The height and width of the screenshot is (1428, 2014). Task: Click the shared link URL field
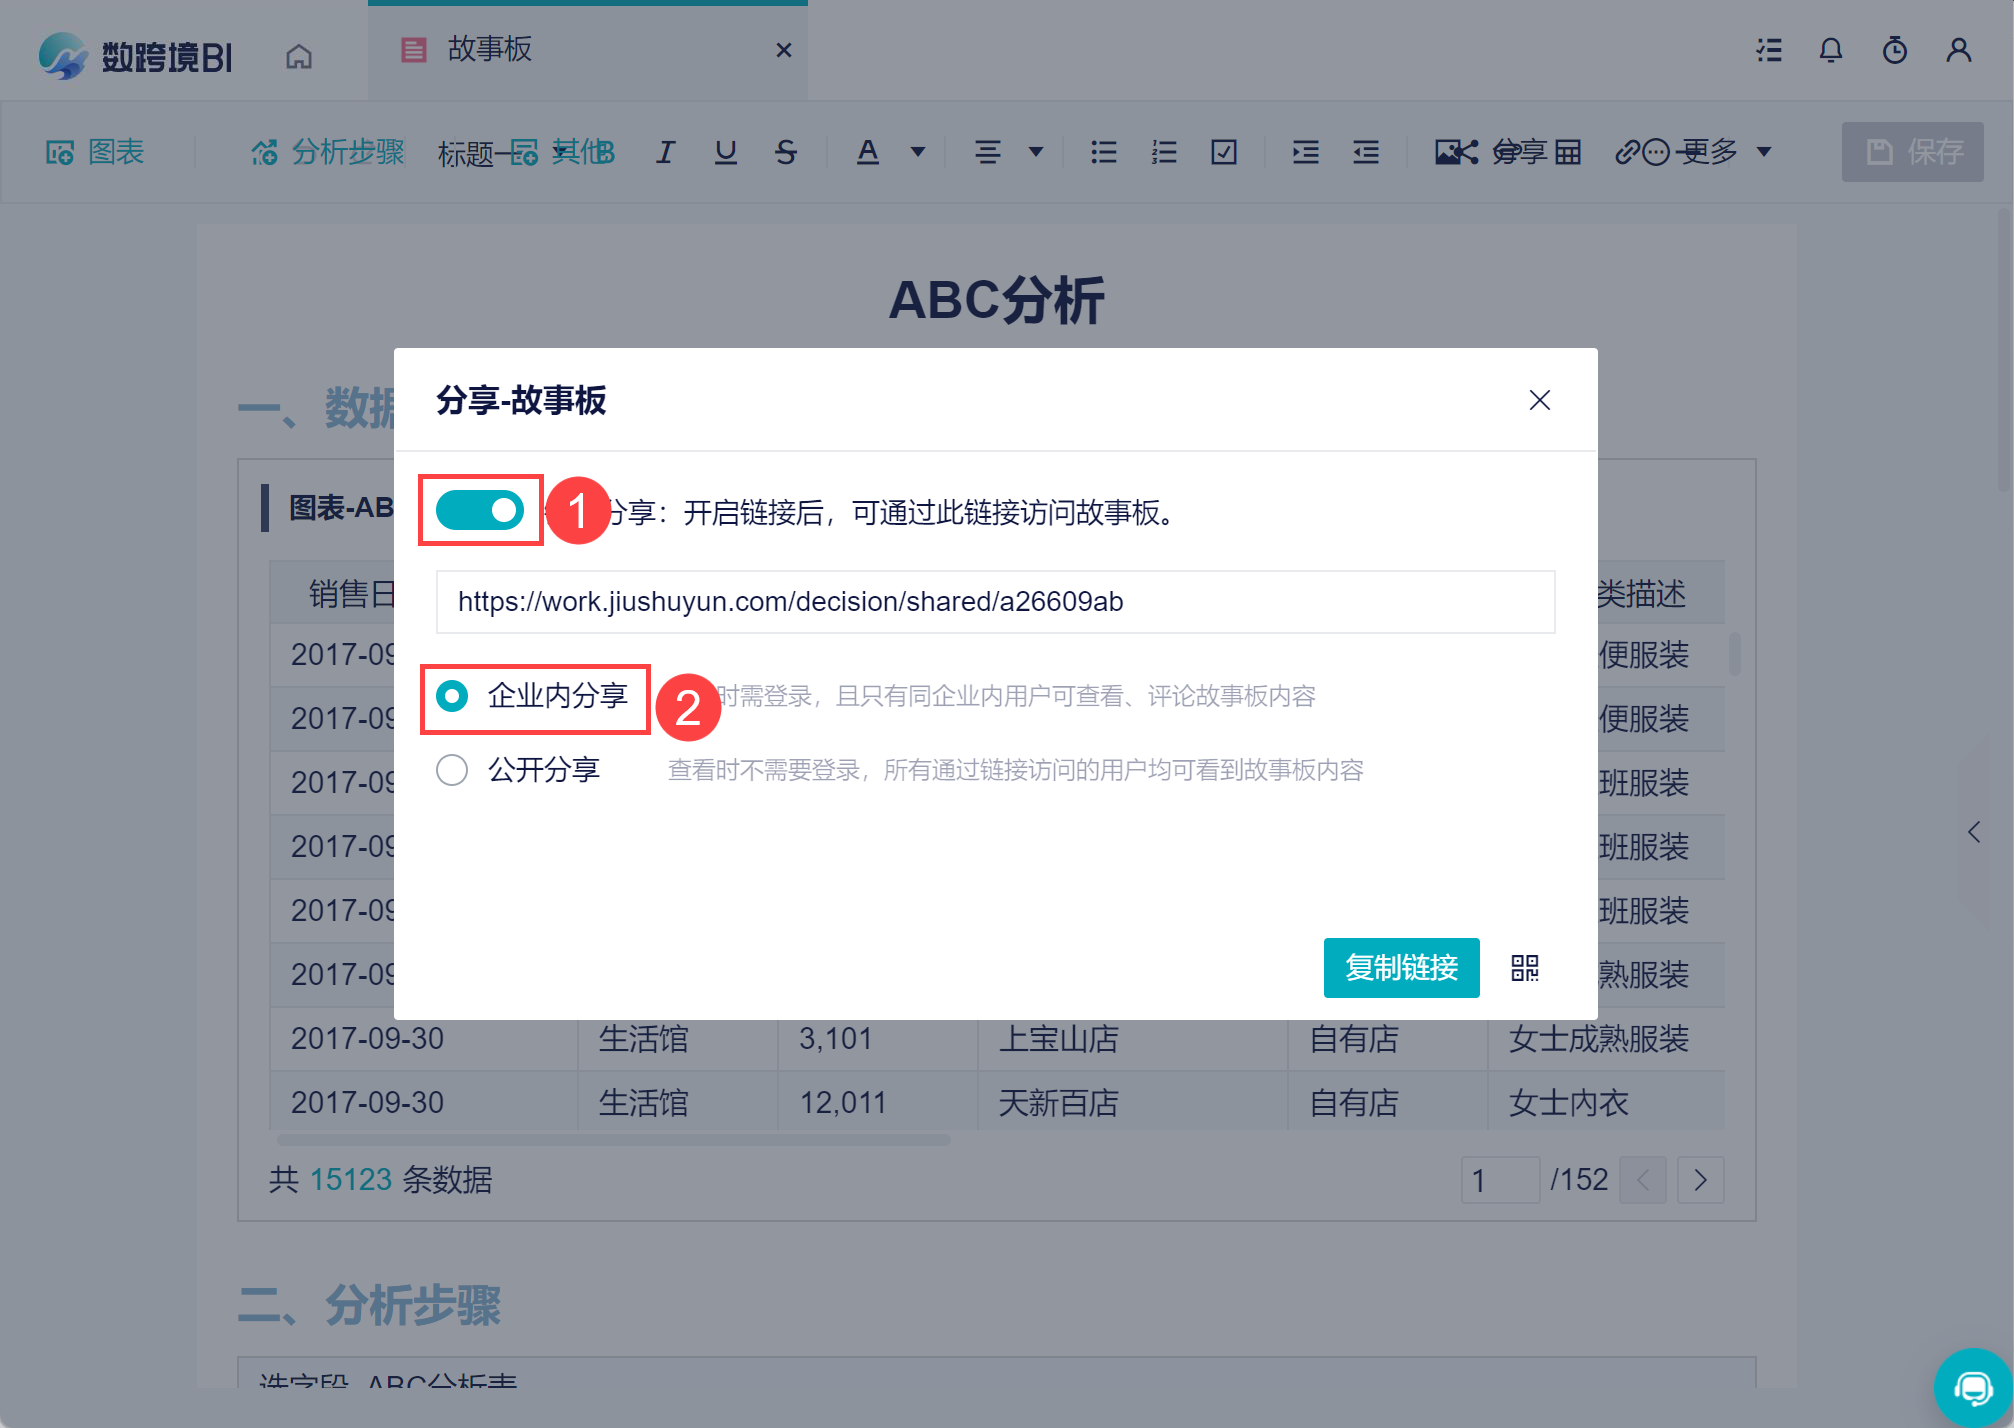click(995, 601)
